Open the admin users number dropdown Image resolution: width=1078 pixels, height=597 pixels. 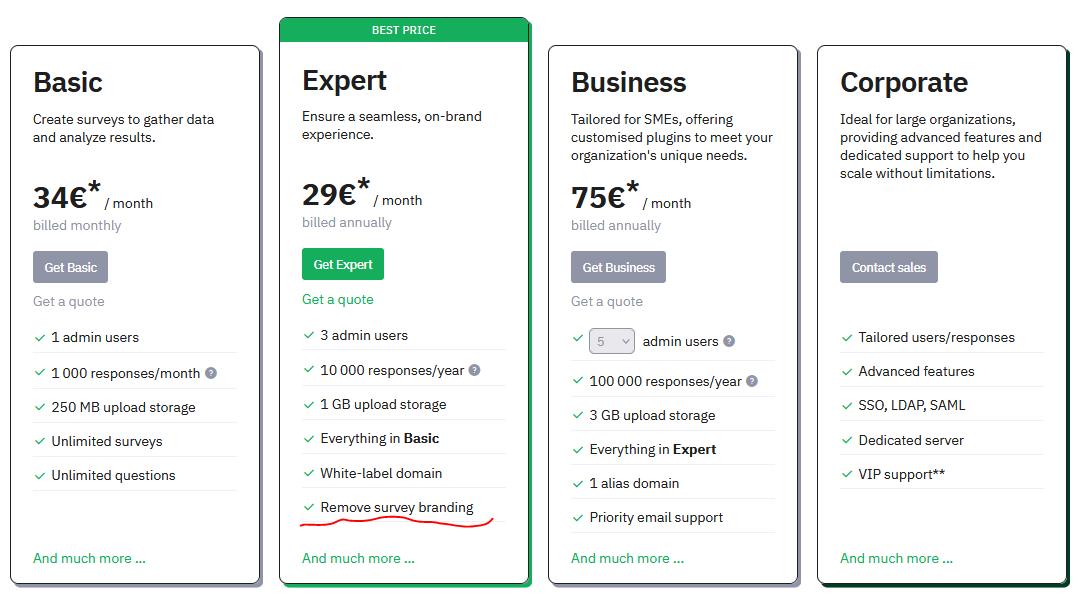[612, 341]
